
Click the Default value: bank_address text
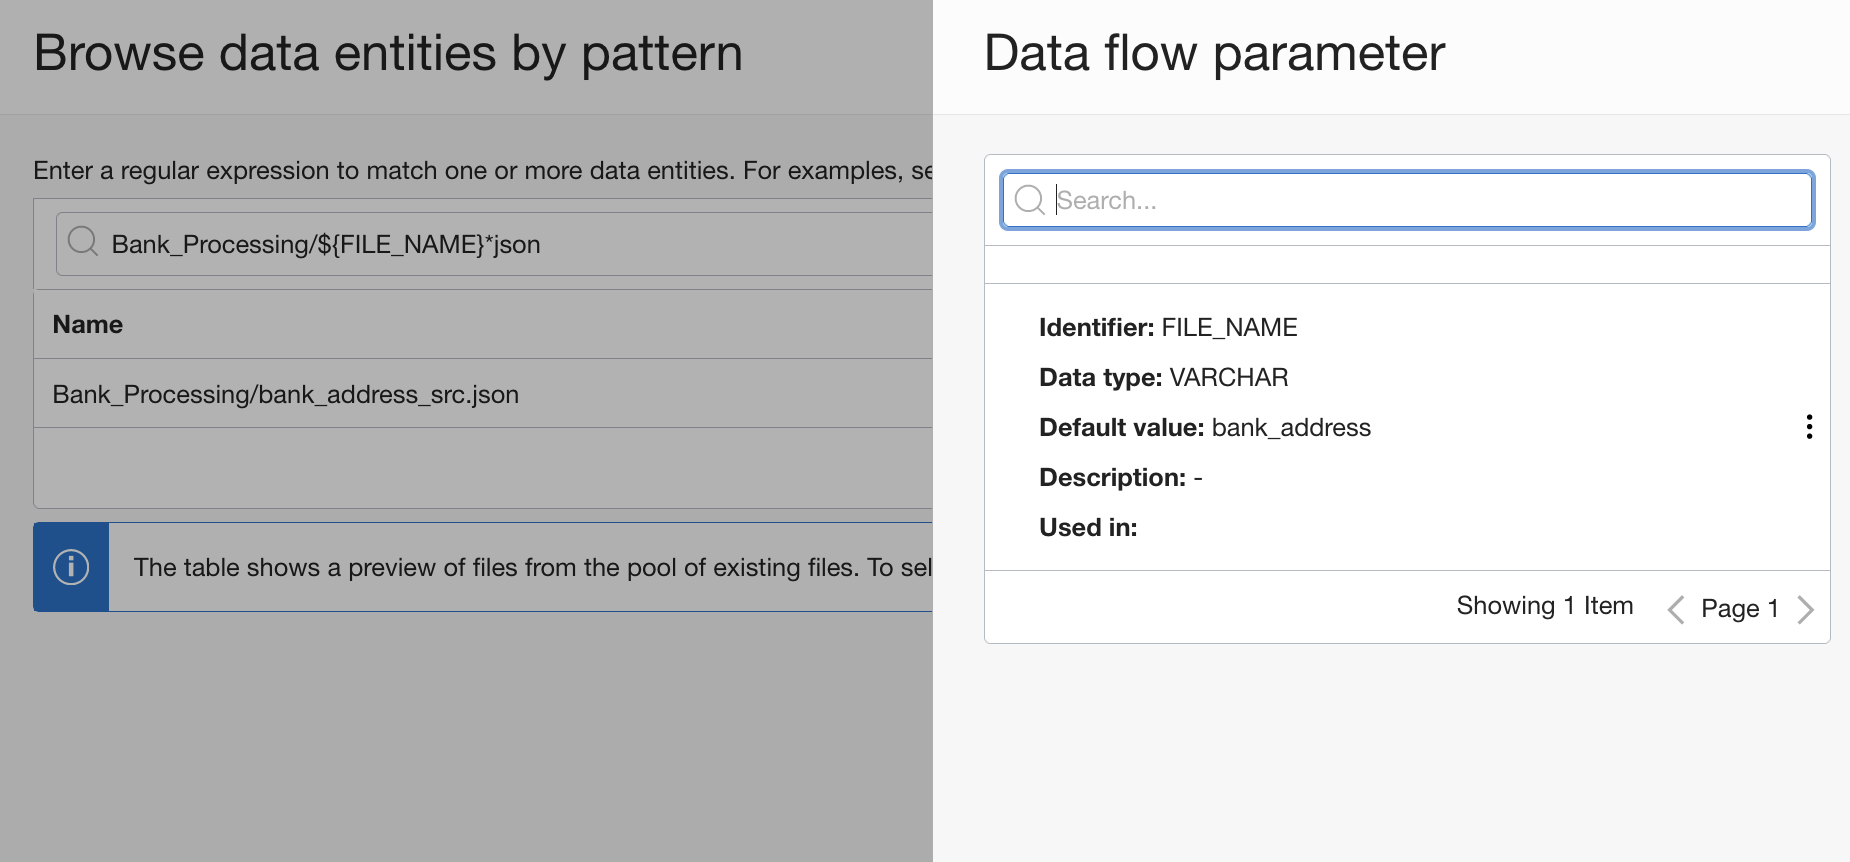pos(1205,427)
